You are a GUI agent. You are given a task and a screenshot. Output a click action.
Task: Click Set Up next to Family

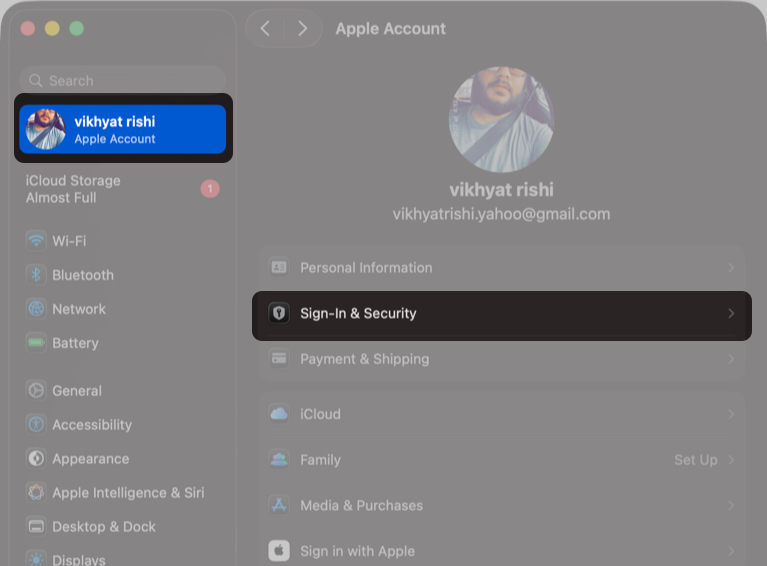click(696, 460)
